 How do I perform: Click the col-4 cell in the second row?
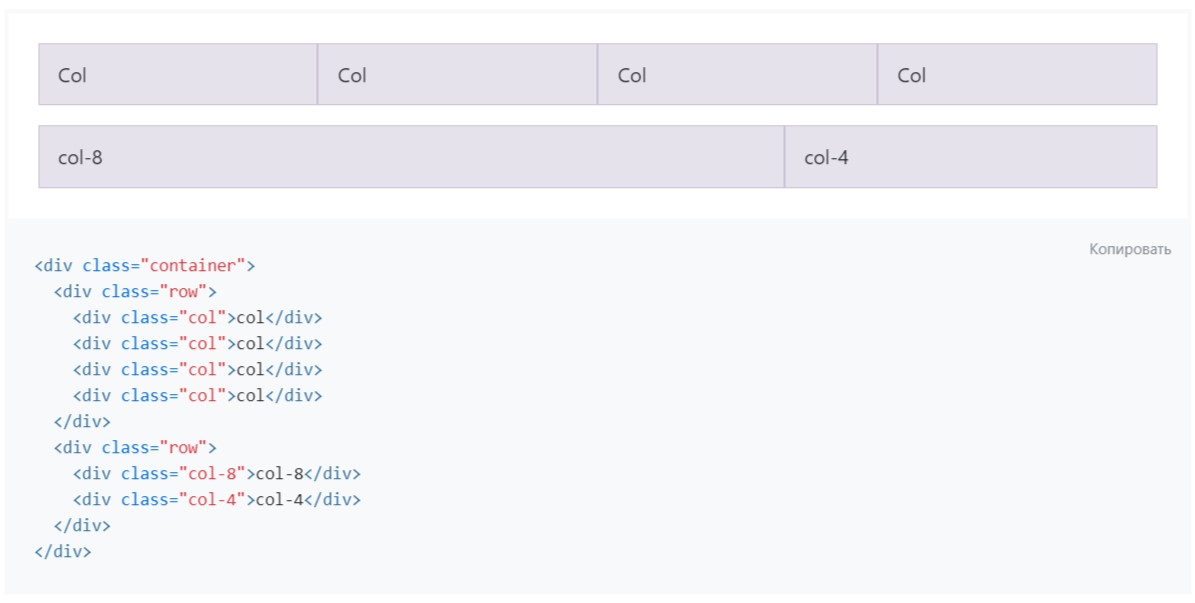click(970, 156)
